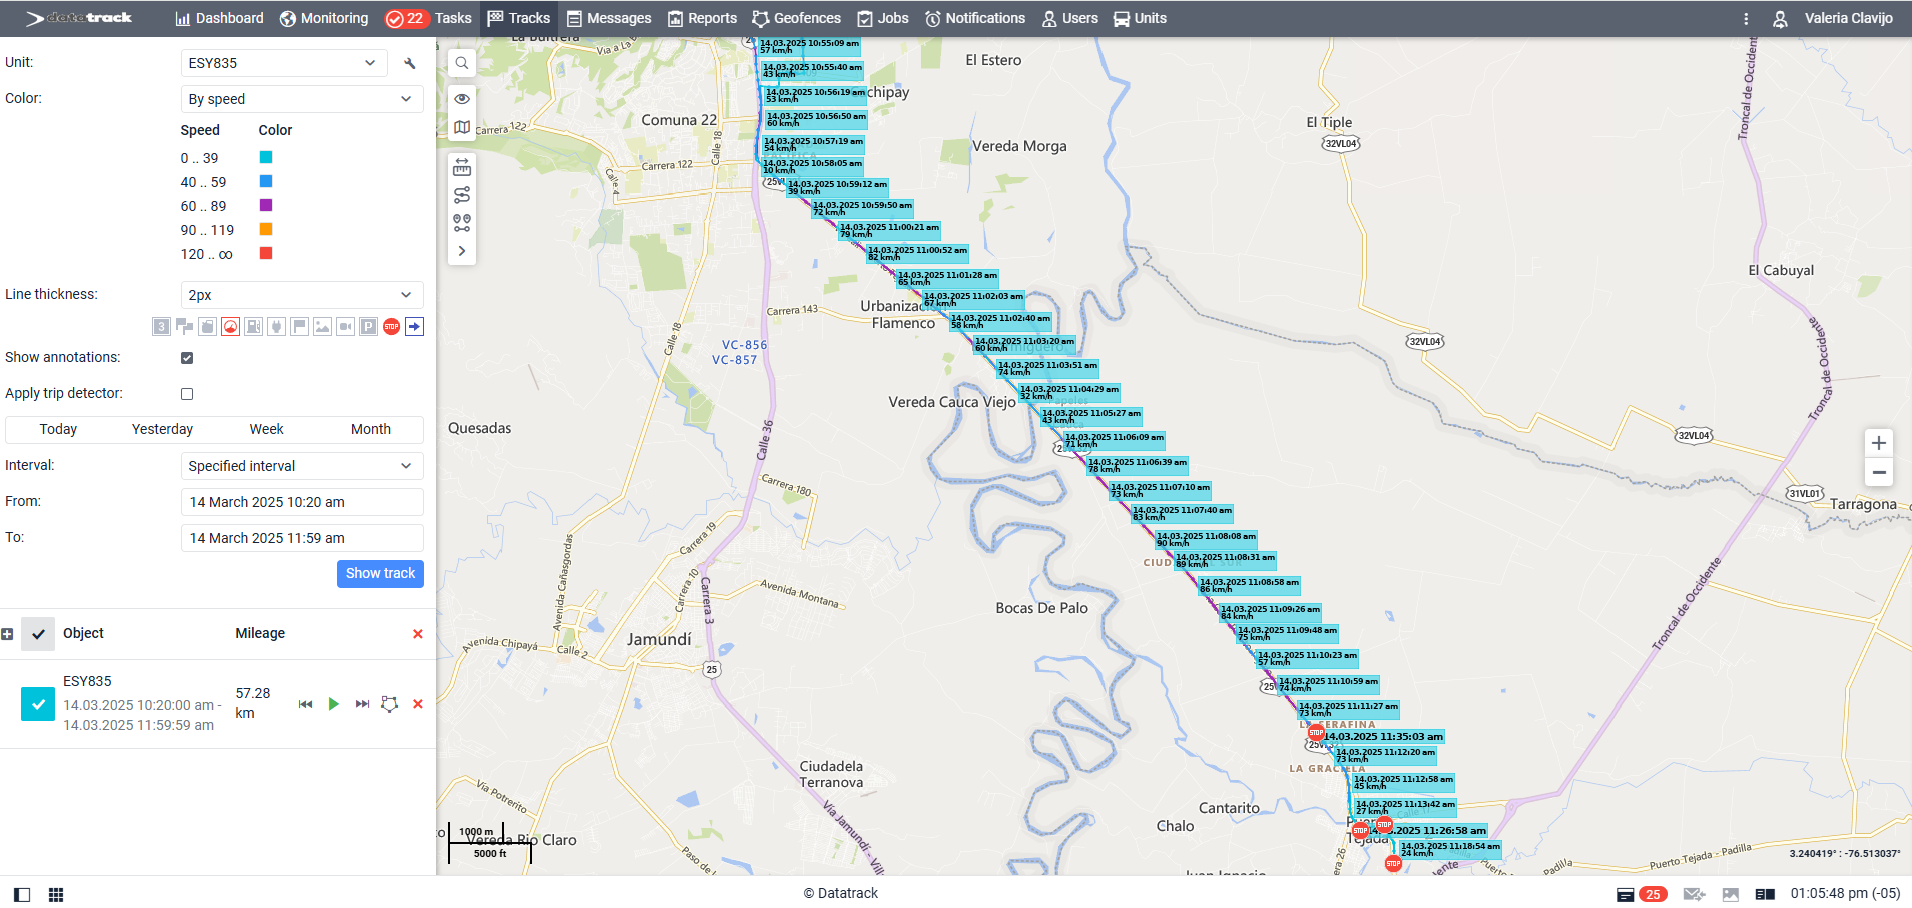Open the Geofences tab

(797, 18)
